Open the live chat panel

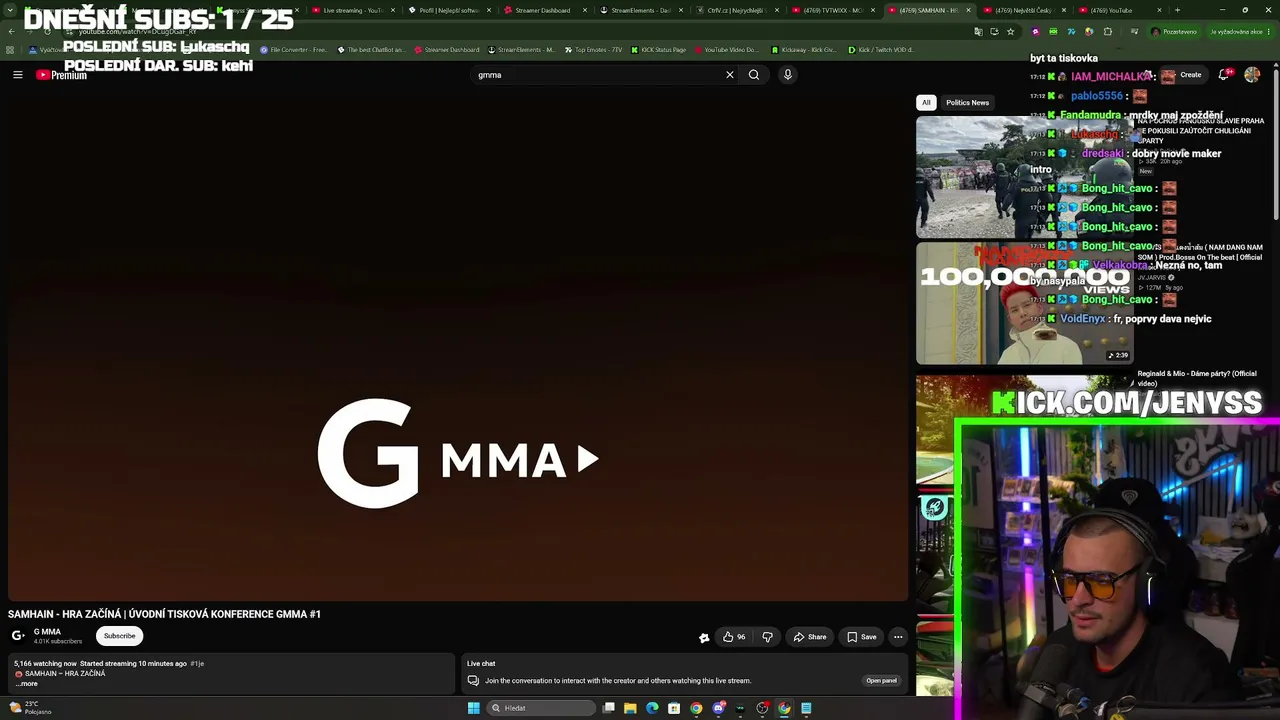click(881, 681)
